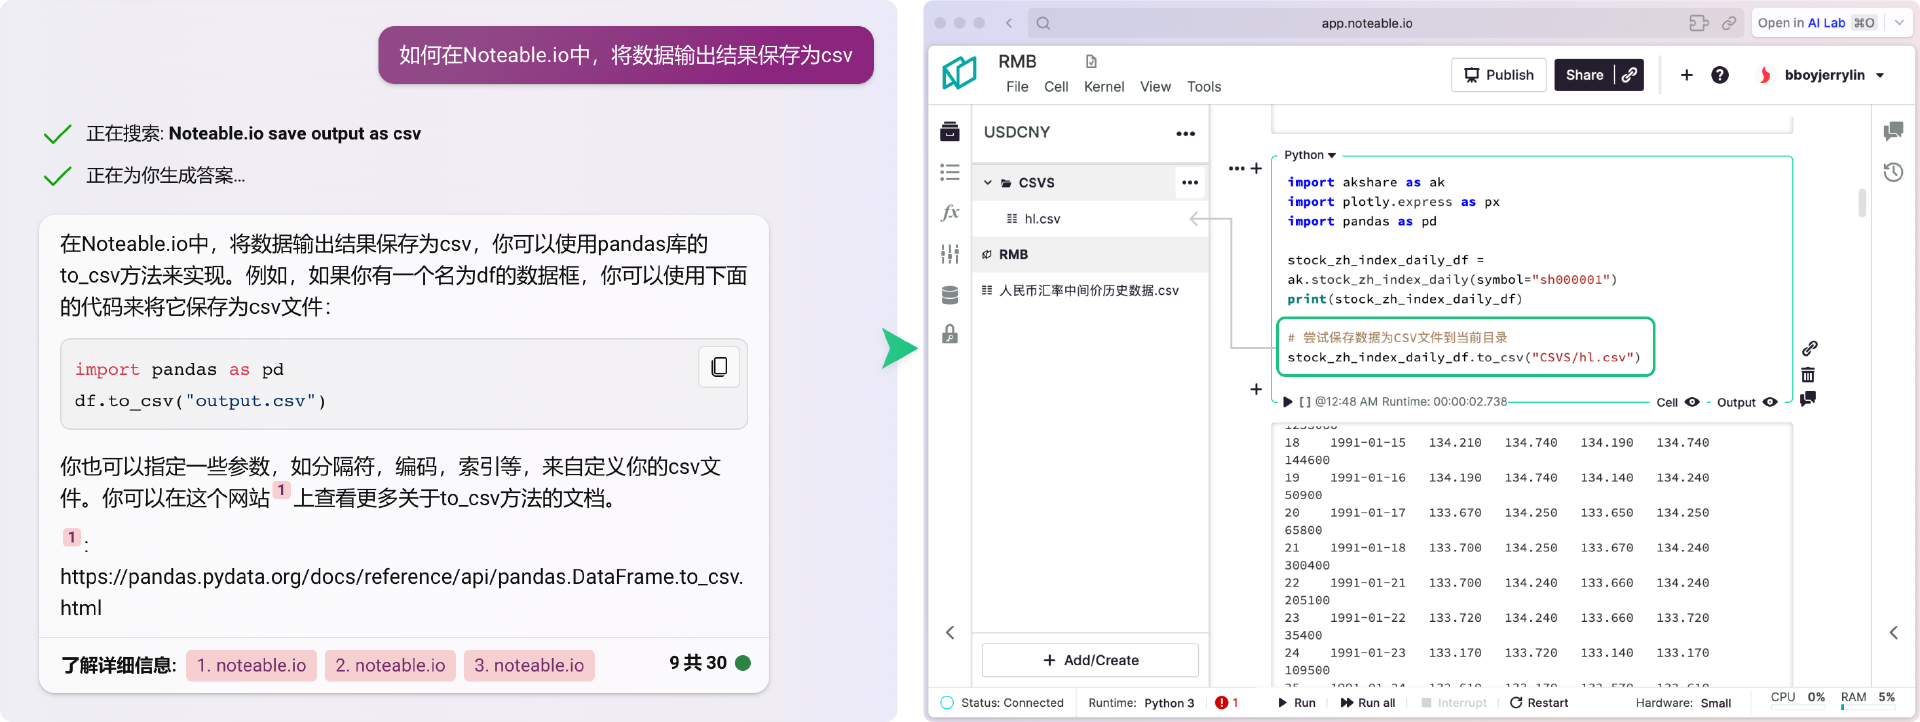This screenshot has width=1920, height=722.
Task: Open first noteable.io reference link
Action: (x=251, y=666)
